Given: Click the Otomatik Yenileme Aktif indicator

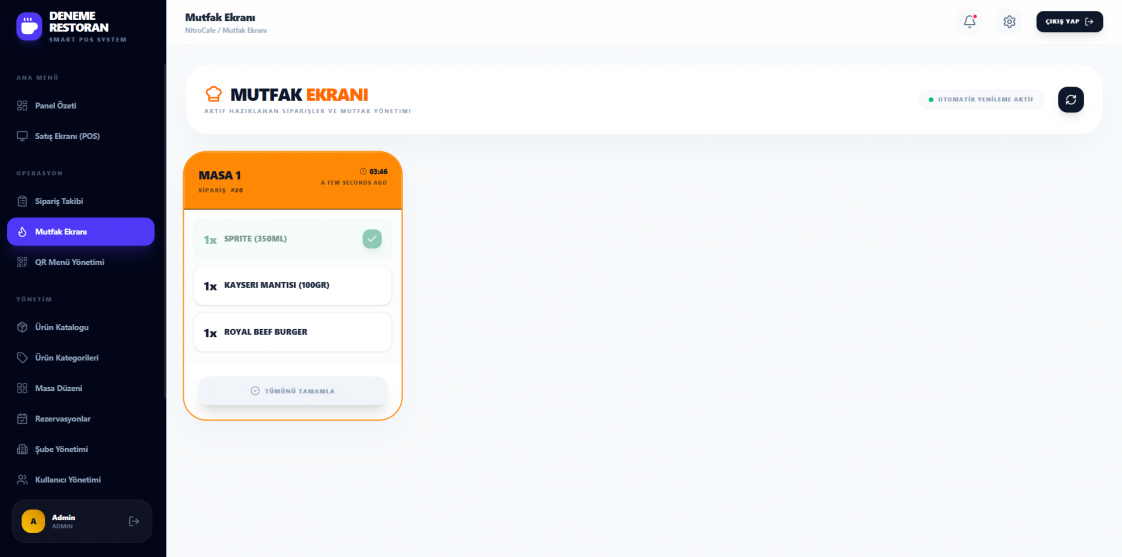Looking at the screenshot, I should [980, 100].
